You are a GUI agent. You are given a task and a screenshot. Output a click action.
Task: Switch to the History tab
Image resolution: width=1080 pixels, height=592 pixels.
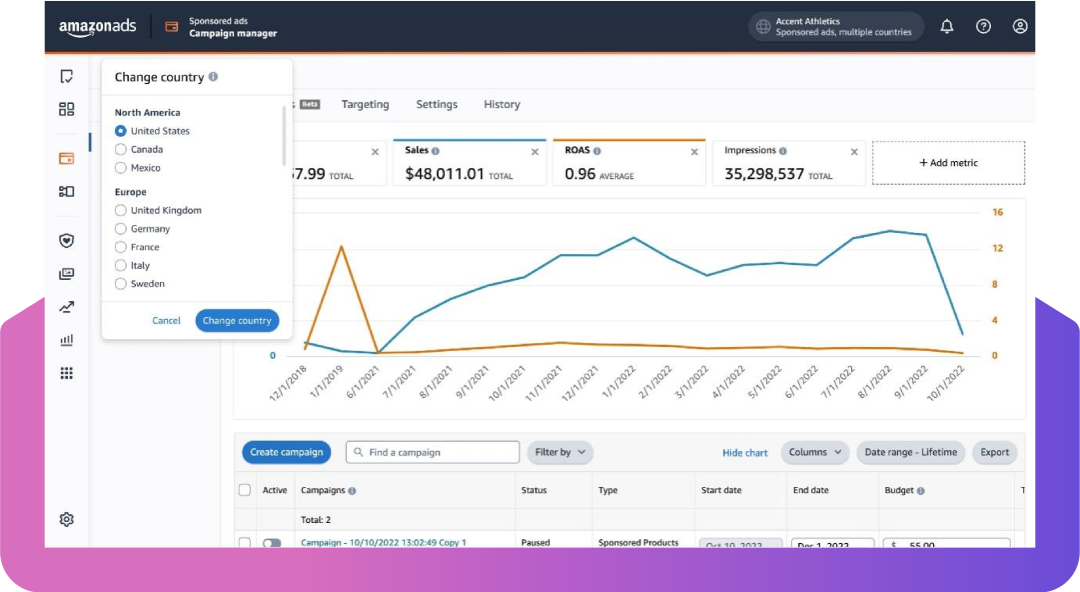pyautogui.click(x=501, y=104)
